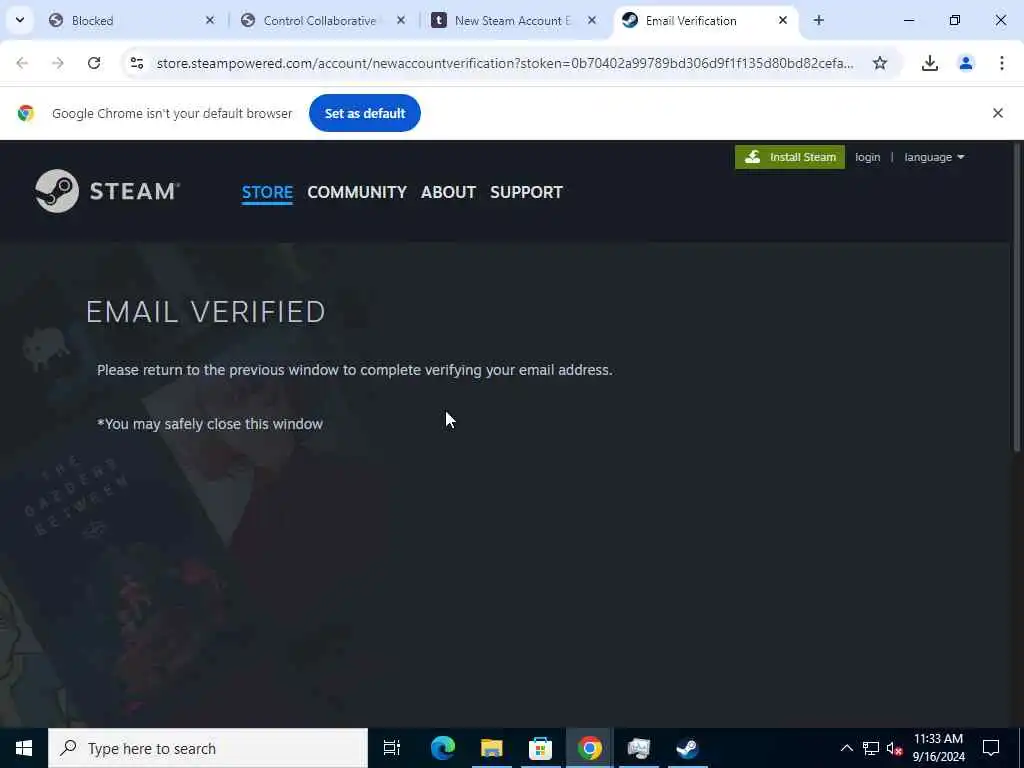Open the notifications action center
This screenshot has height=768, width=1024.
click(991, 748)
